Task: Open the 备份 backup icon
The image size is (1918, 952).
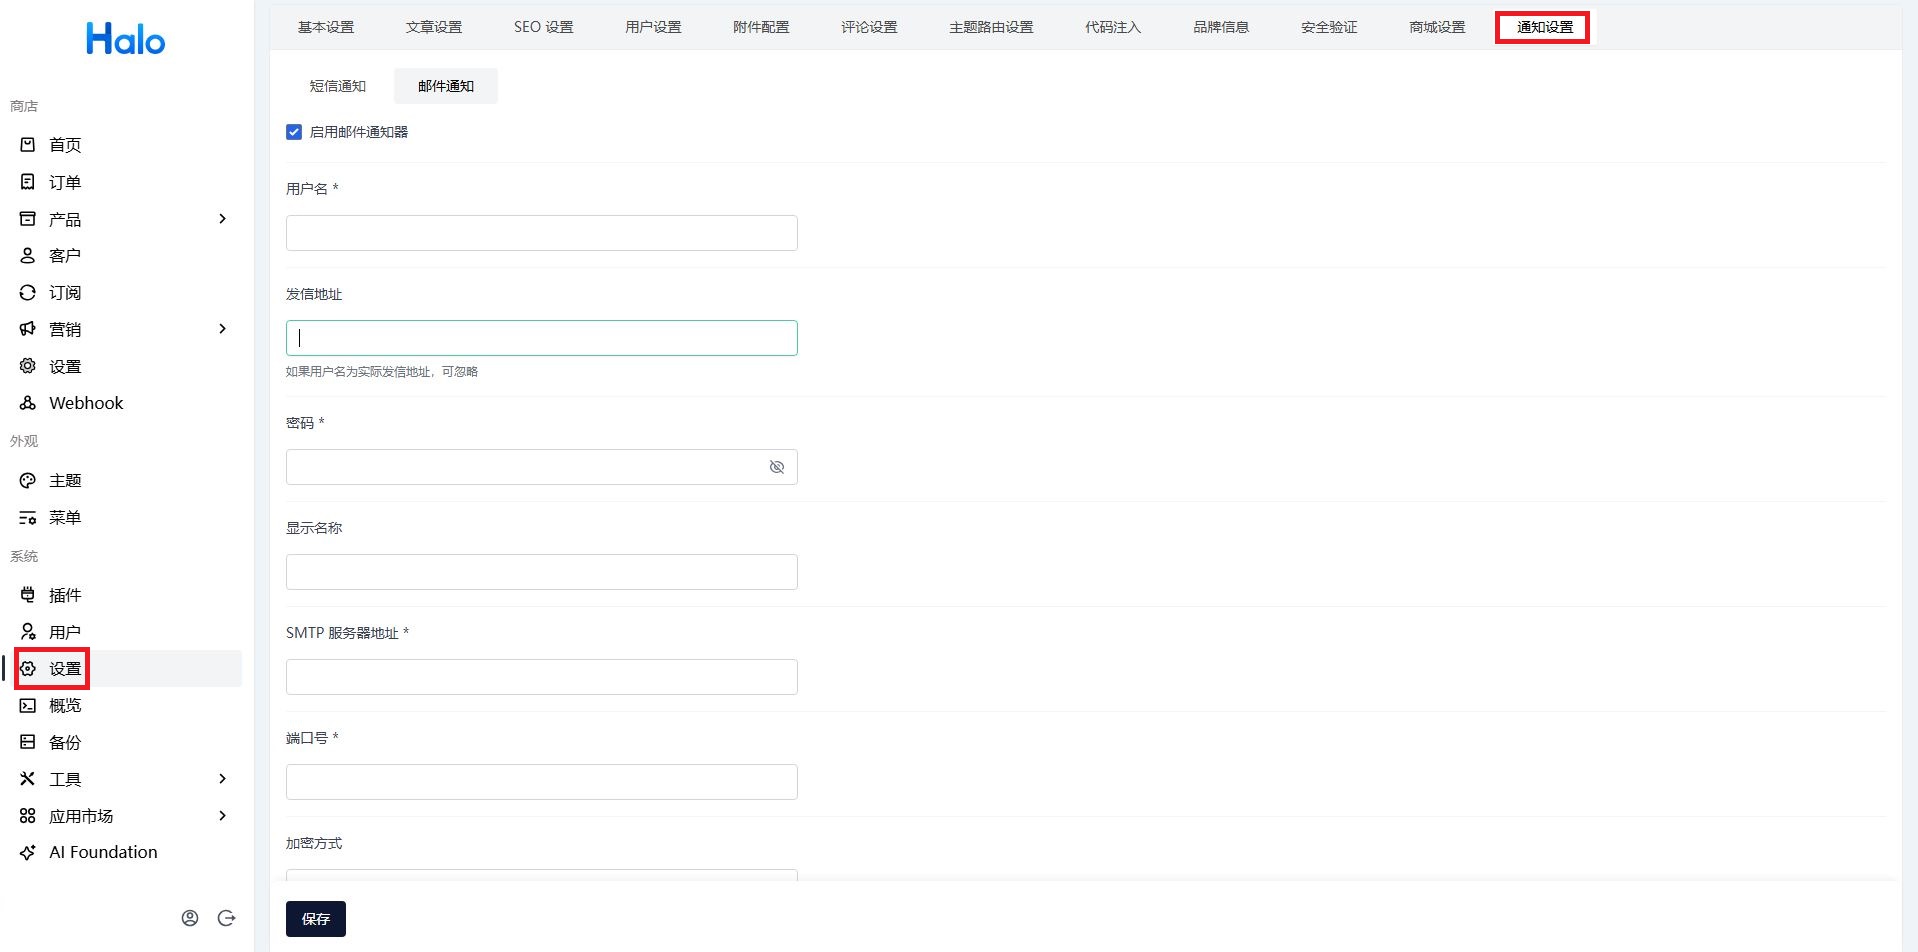Action: coord(28,742)
